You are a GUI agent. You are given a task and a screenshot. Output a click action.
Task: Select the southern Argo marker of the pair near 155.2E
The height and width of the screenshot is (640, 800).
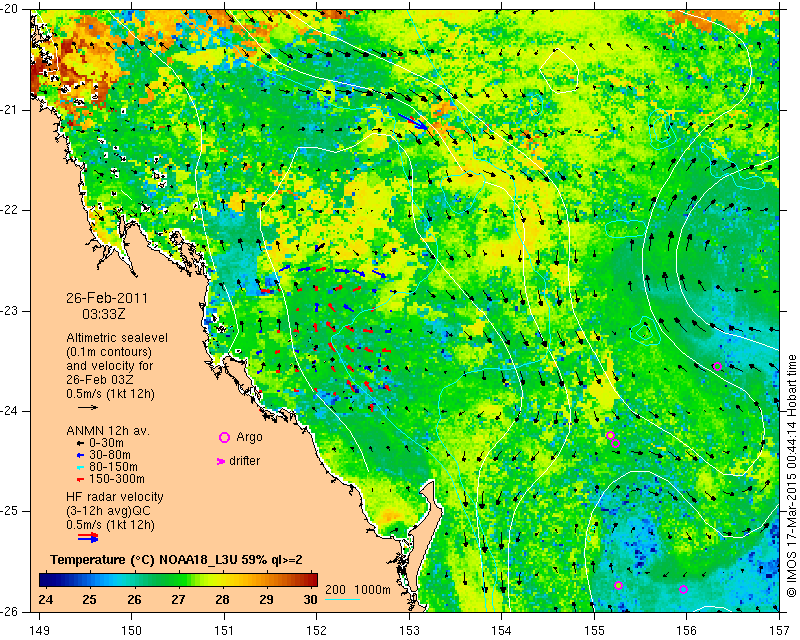[x=616, y=444]
